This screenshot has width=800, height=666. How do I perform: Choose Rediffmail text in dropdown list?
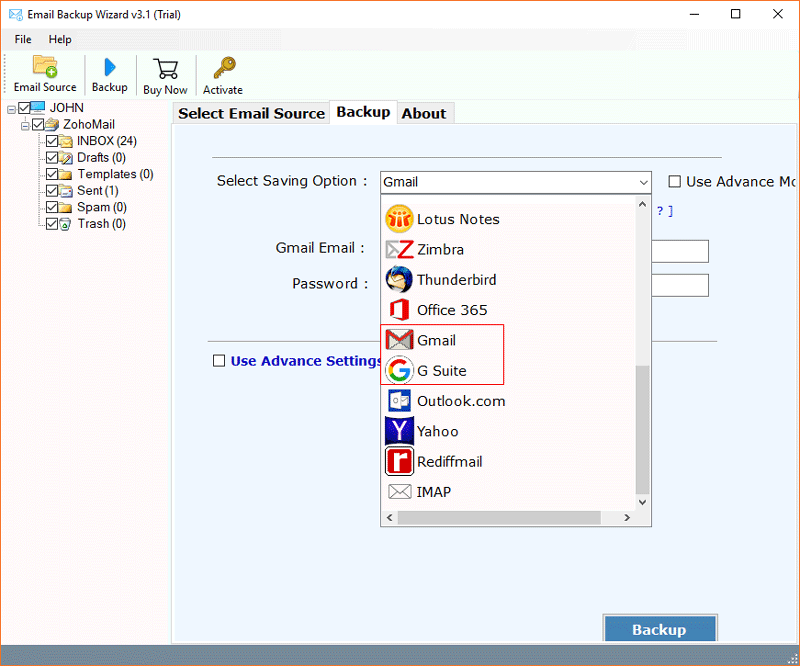[x=449, y=461]
